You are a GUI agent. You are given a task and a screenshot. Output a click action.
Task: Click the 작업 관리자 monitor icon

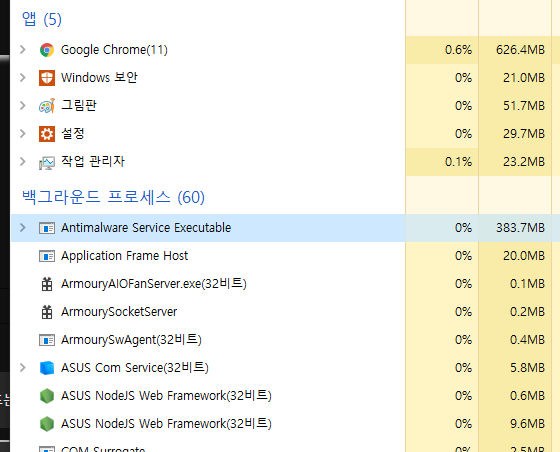click(x=47, y=162)
